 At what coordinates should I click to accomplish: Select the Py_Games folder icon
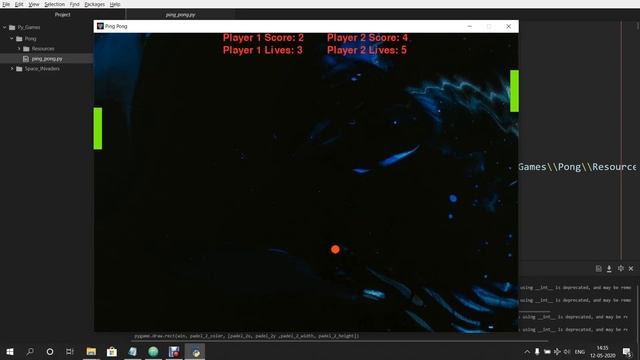(12, 27)
